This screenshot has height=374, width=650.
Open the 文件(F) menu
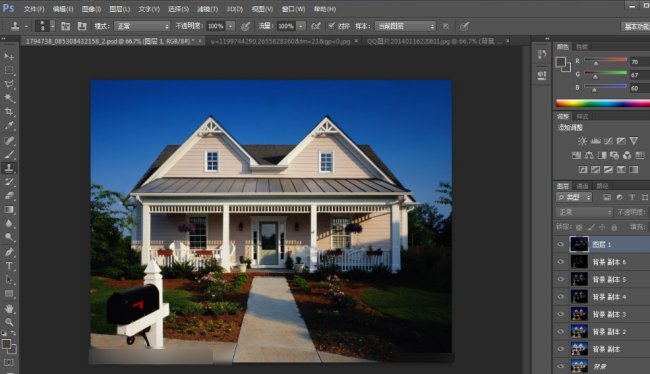34,9
